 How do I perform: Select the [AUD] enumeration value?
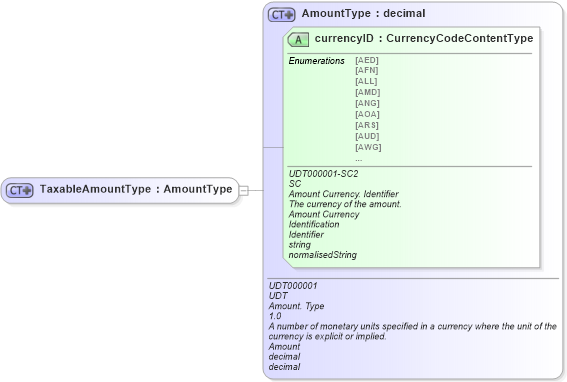[367, 136]
